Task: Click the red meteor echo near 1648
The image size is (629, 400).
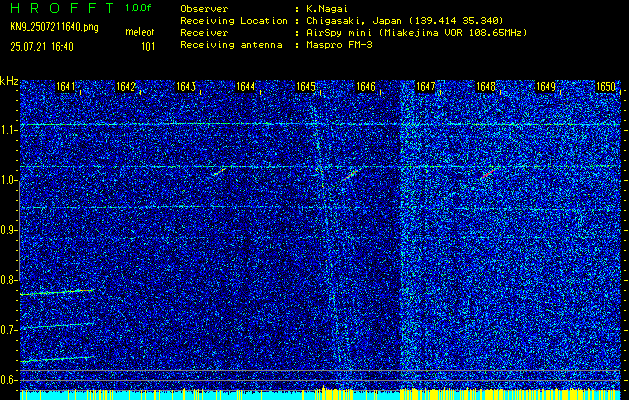Action: tap(488, 173)
